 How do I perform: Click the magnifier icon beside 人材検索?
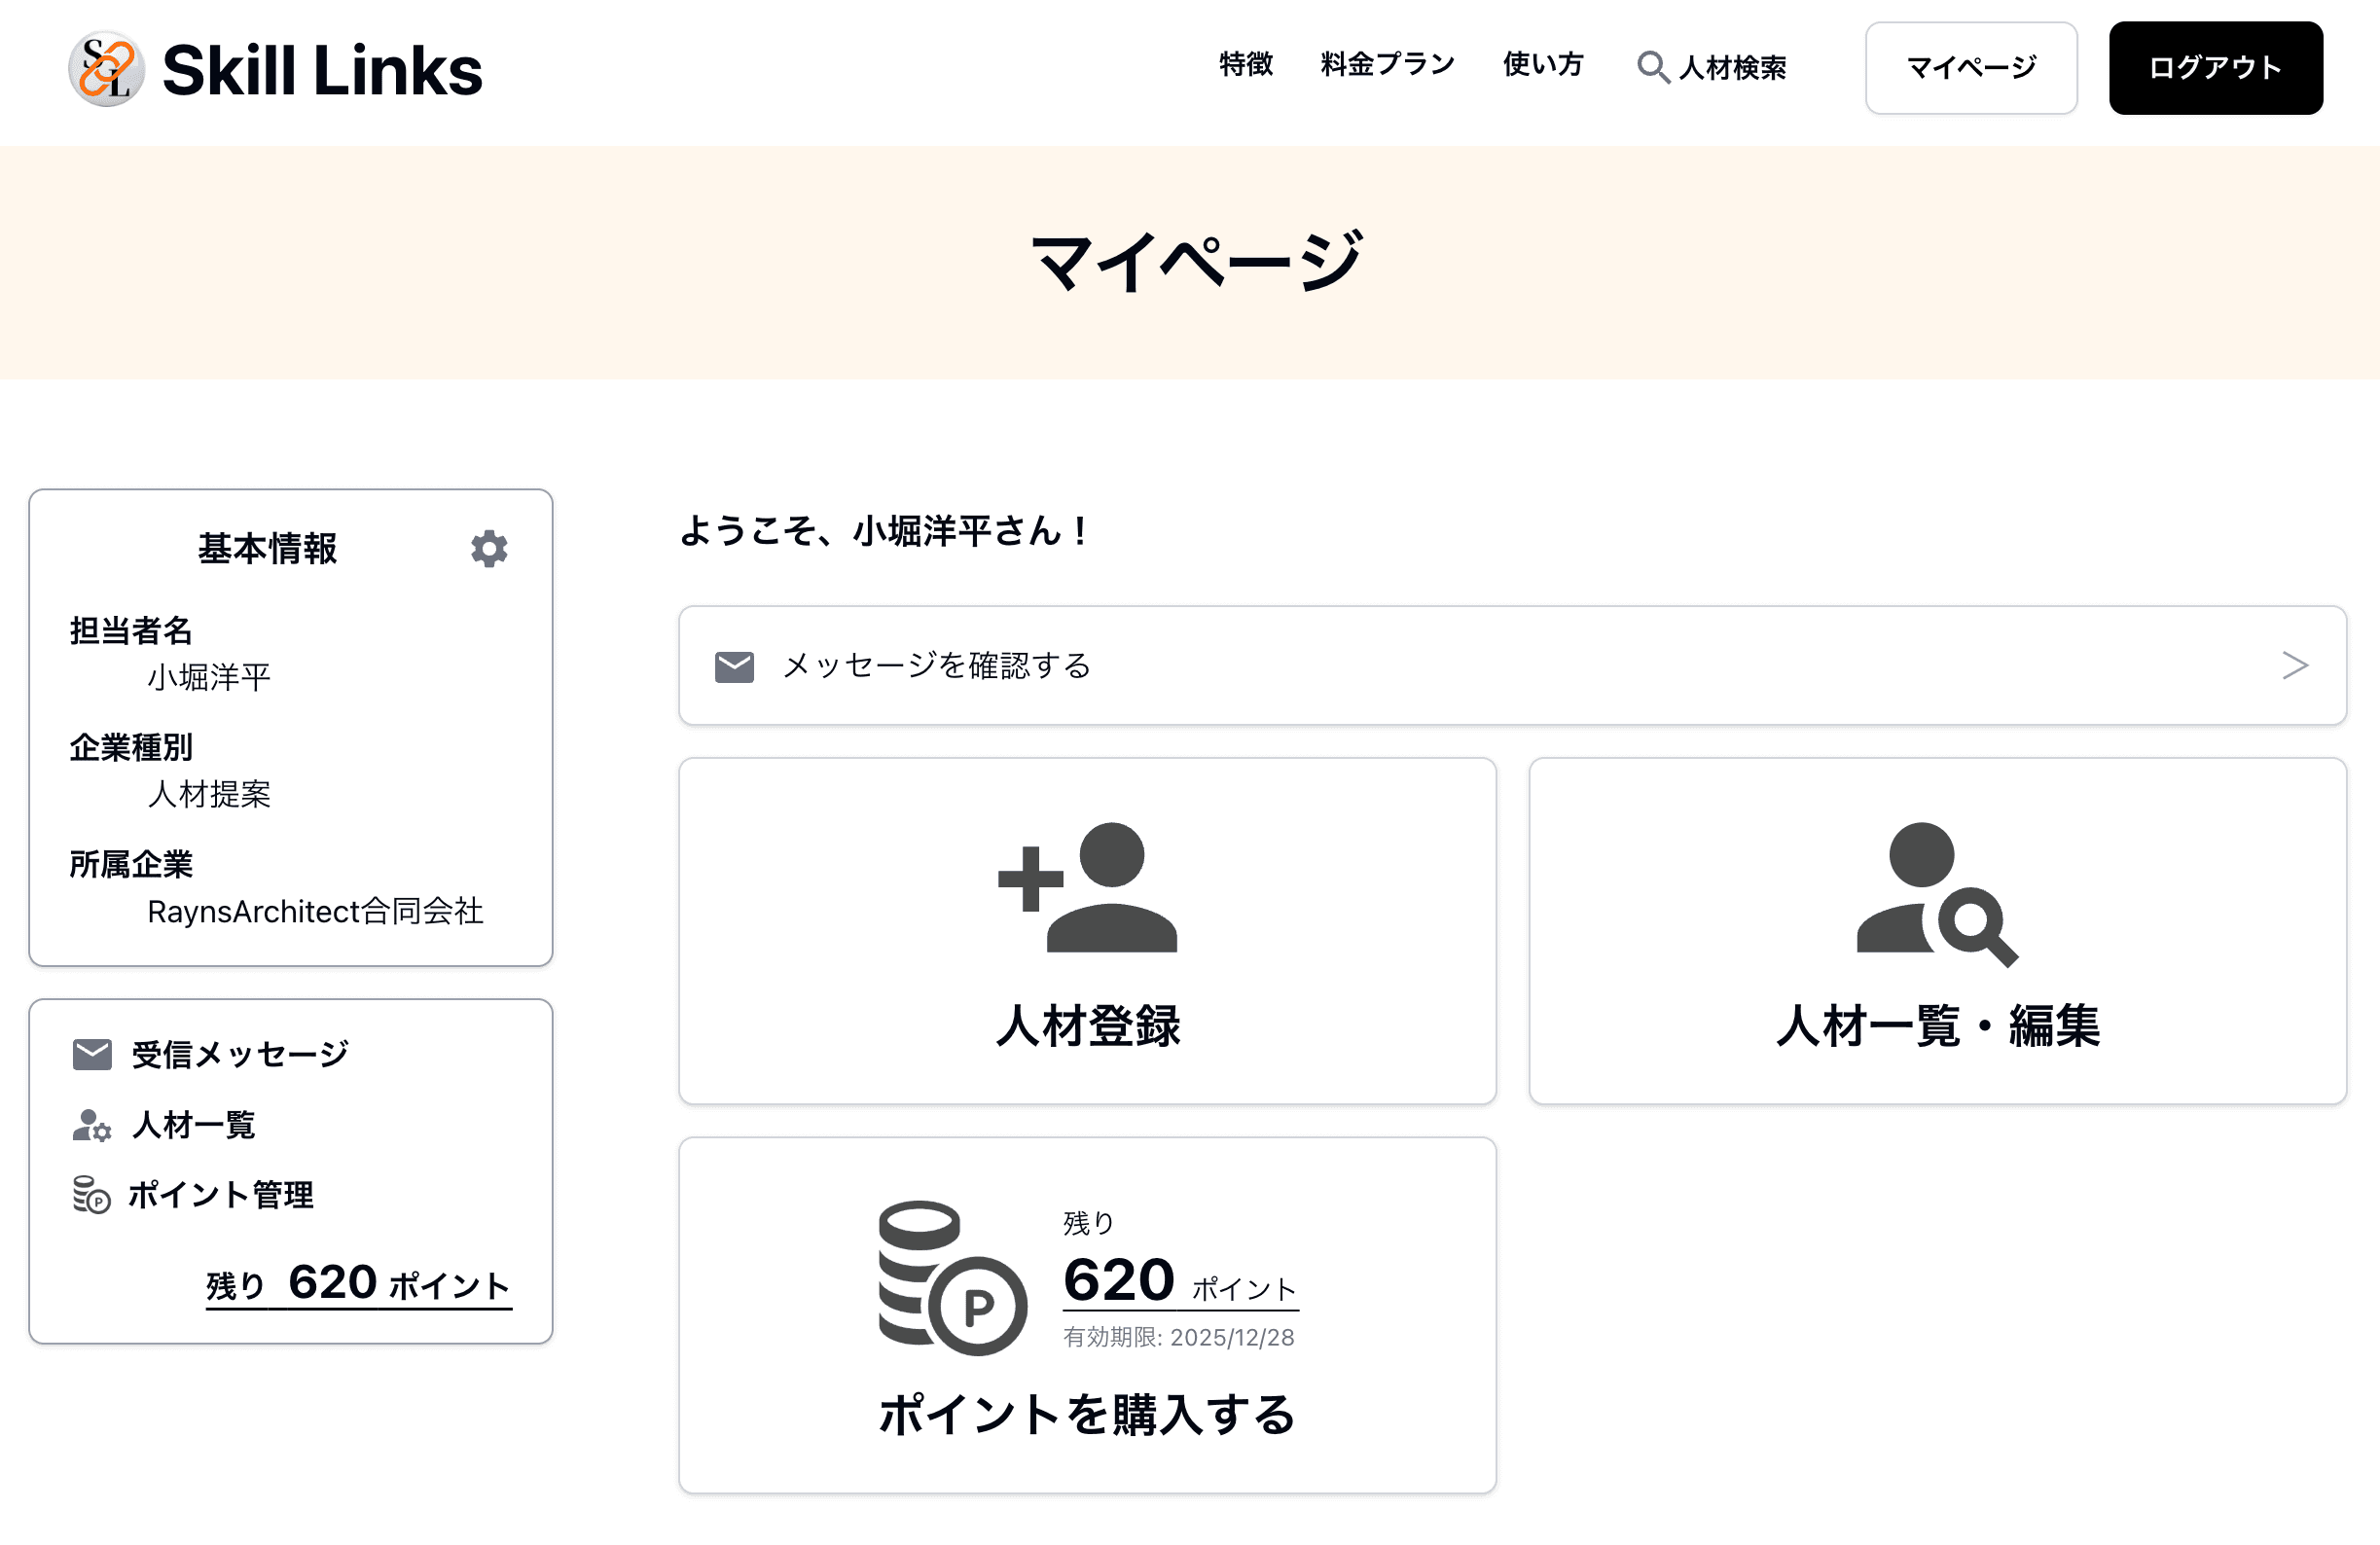click(x=1652, y=68)
